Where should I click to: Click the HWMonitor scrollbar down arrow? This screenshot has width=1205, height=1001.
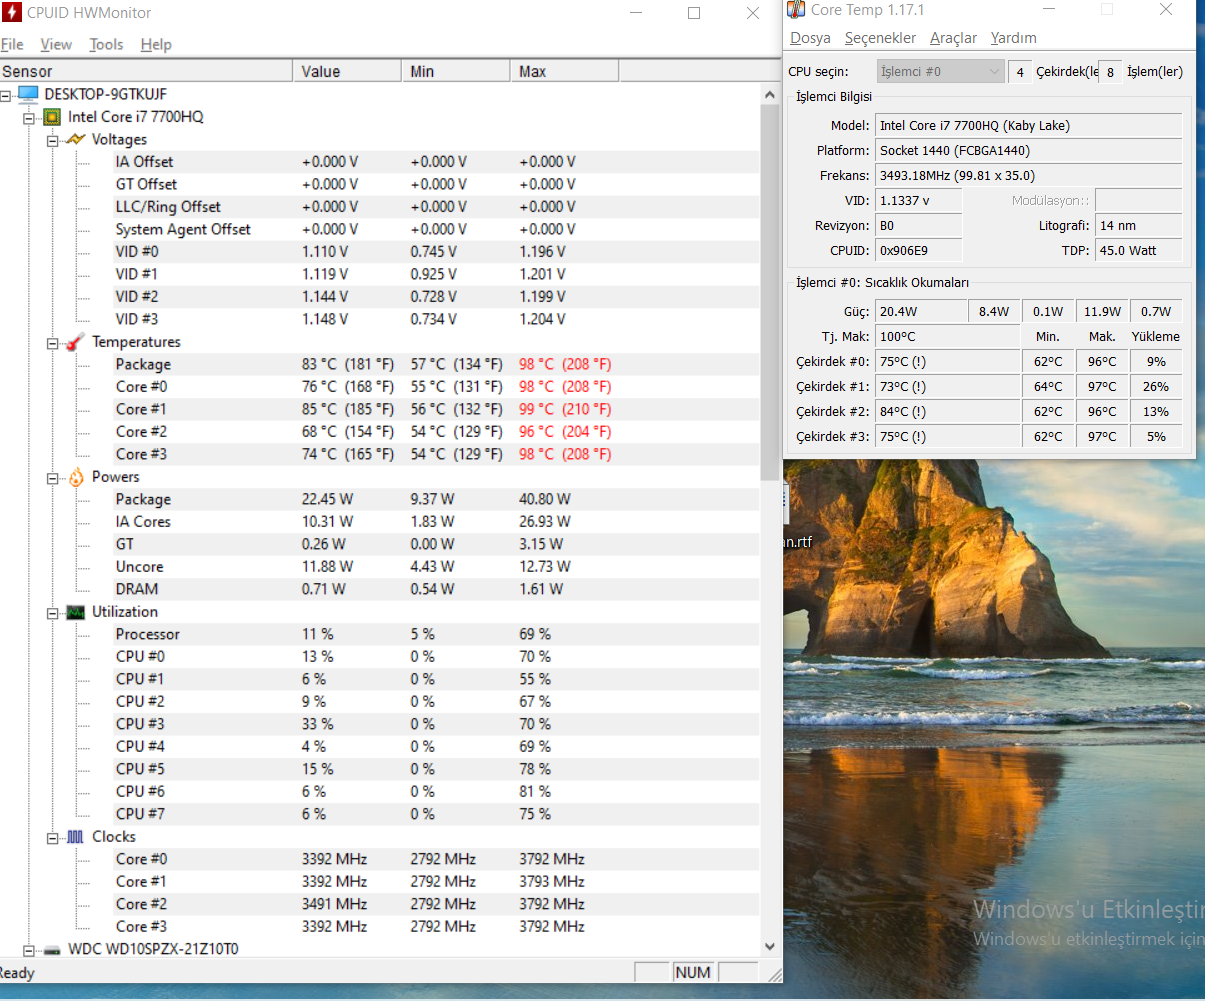tap(769, 946)
